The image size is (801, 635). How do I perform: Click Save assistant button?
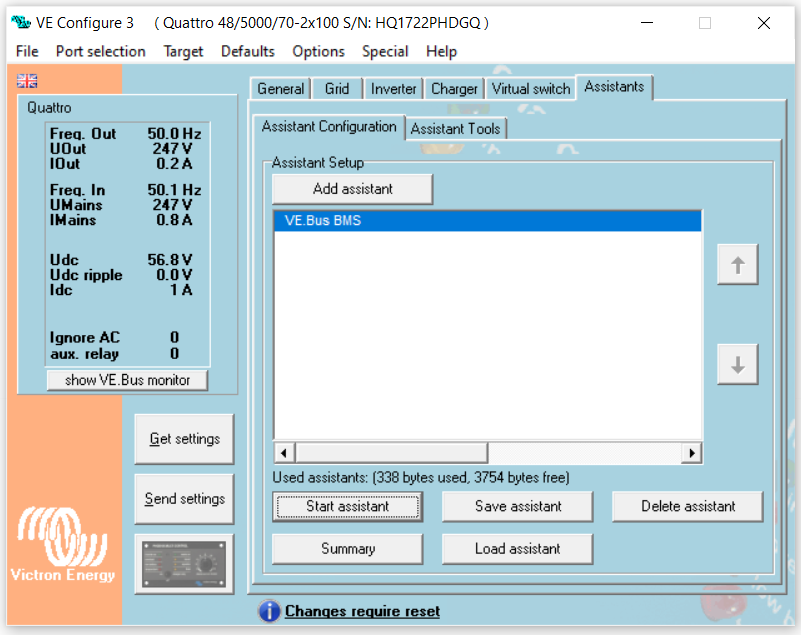tap(517, 506)
